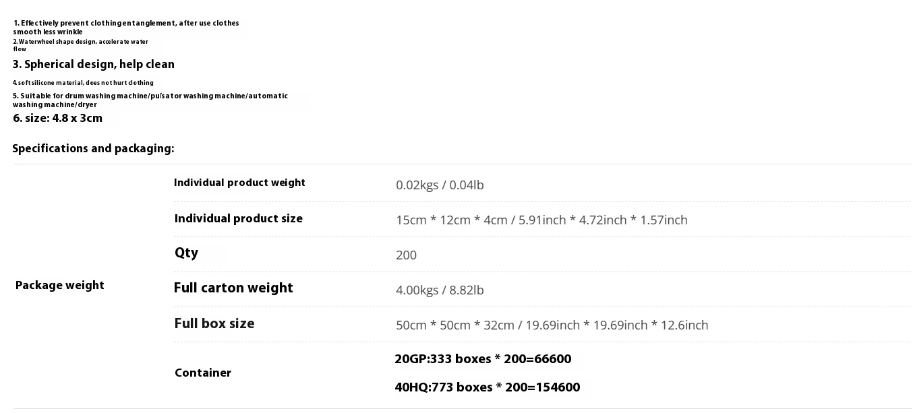Click the 40HQ:773 boxes line

(487, 387)
